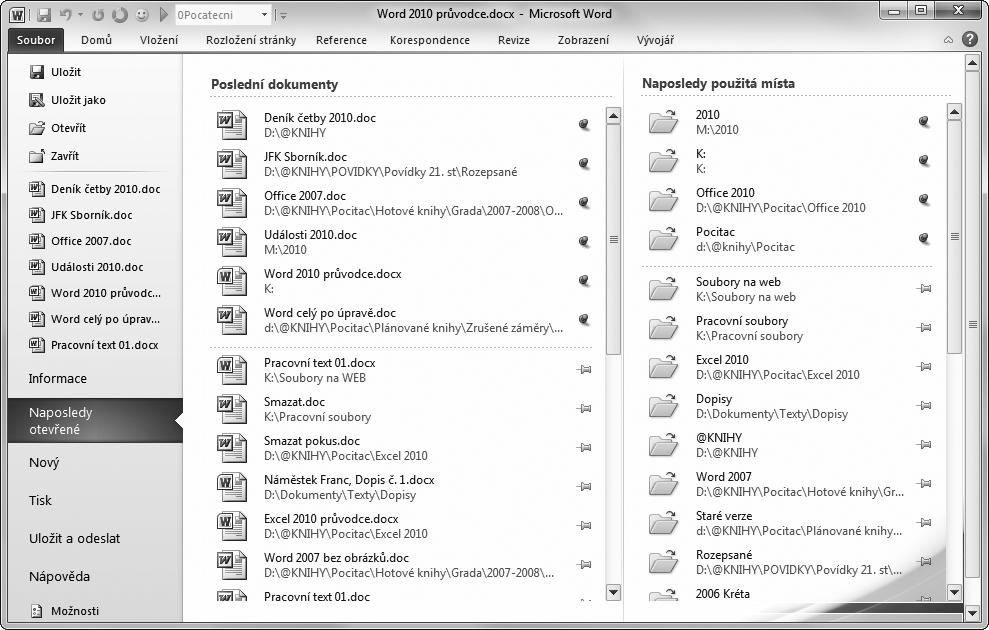989x630 pixels.
Task: Open the Rozepsané folder entry
Action: [x=788, y=562]
